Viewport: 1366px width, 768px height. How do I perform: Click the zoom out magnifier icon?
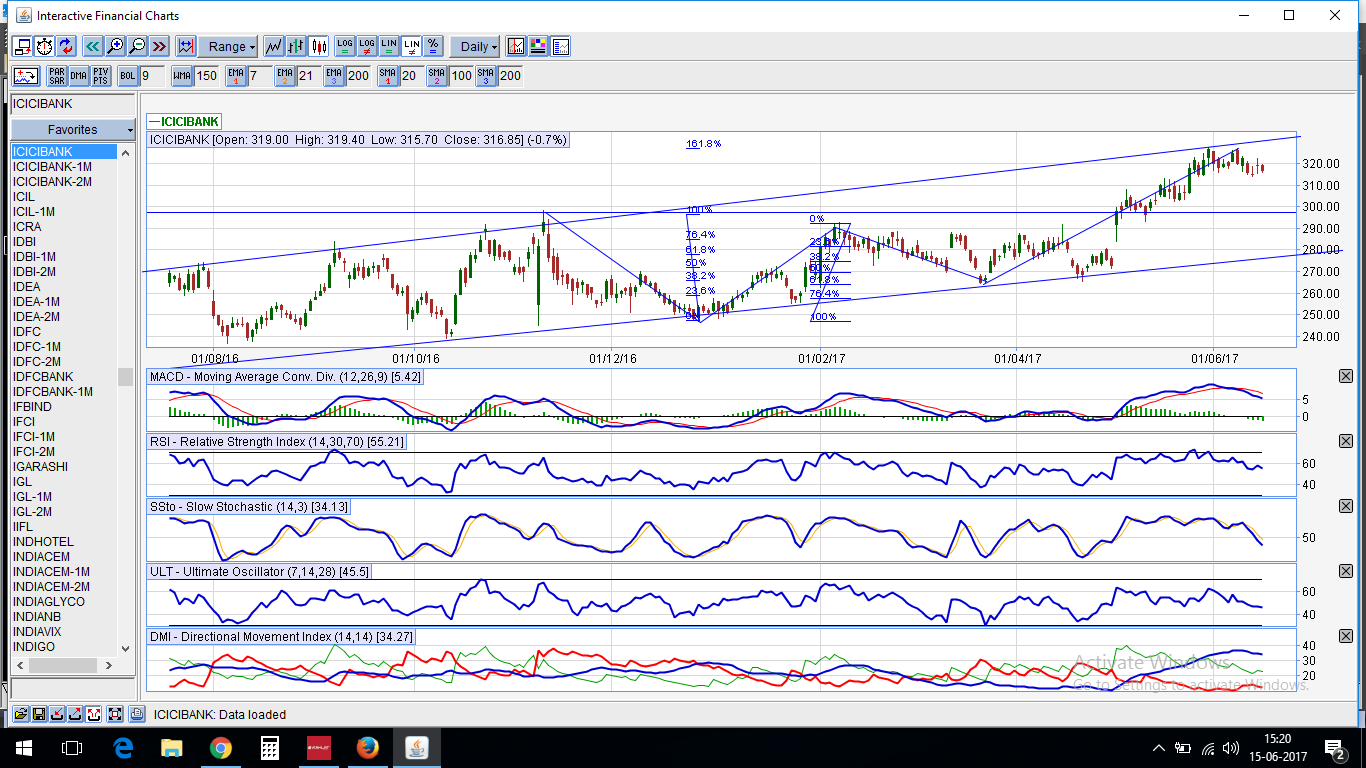click(137, 46)
